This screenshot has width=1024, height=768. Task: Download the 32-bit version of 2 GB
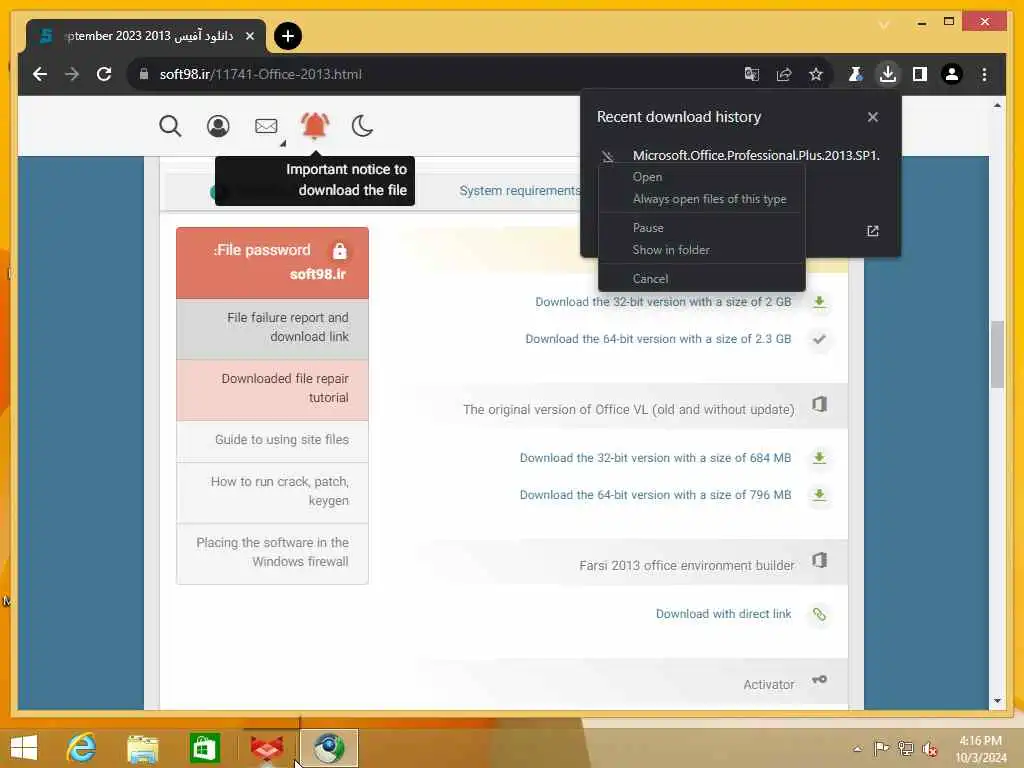point(663,302)
